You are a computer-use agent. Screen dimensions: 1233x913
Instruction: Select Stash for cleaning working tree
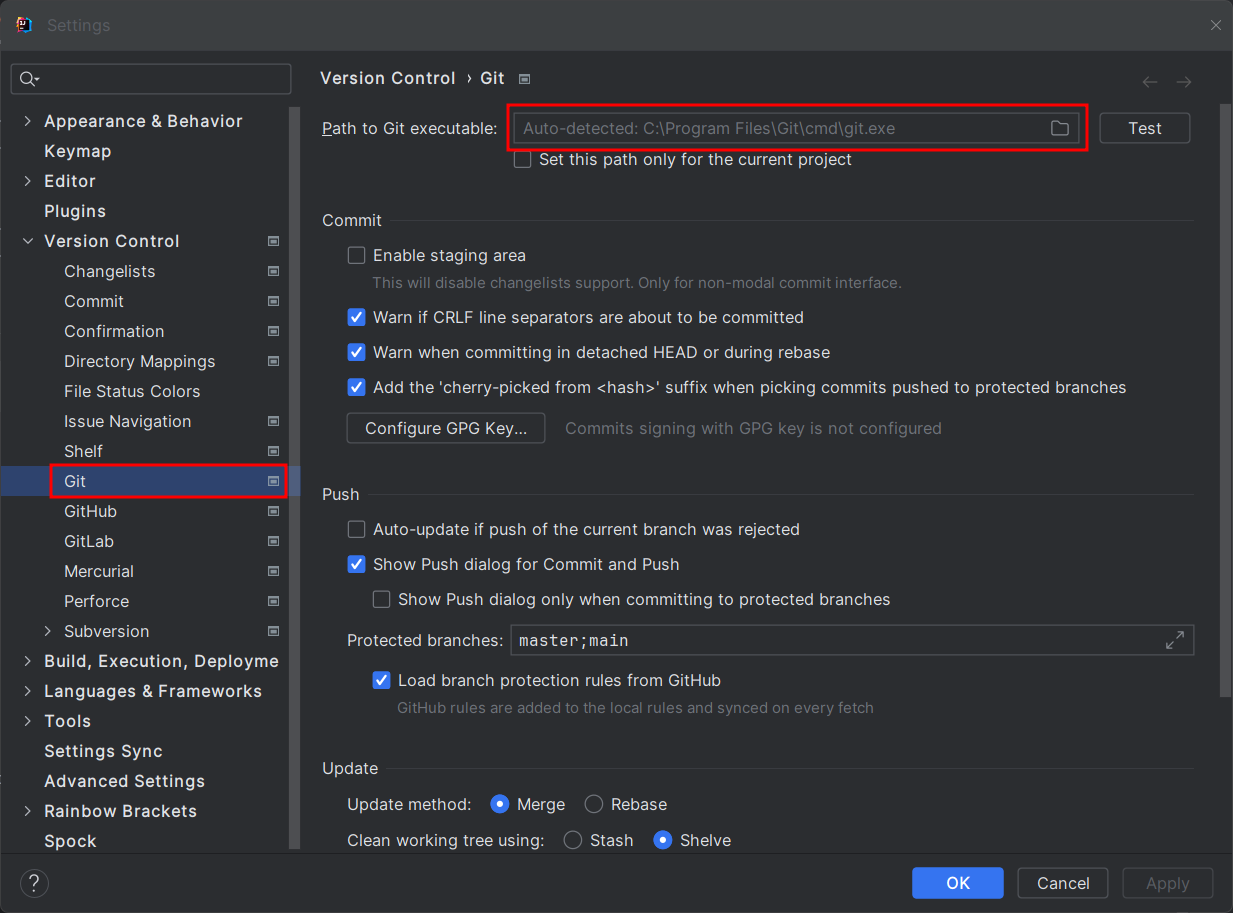(573, 840)
